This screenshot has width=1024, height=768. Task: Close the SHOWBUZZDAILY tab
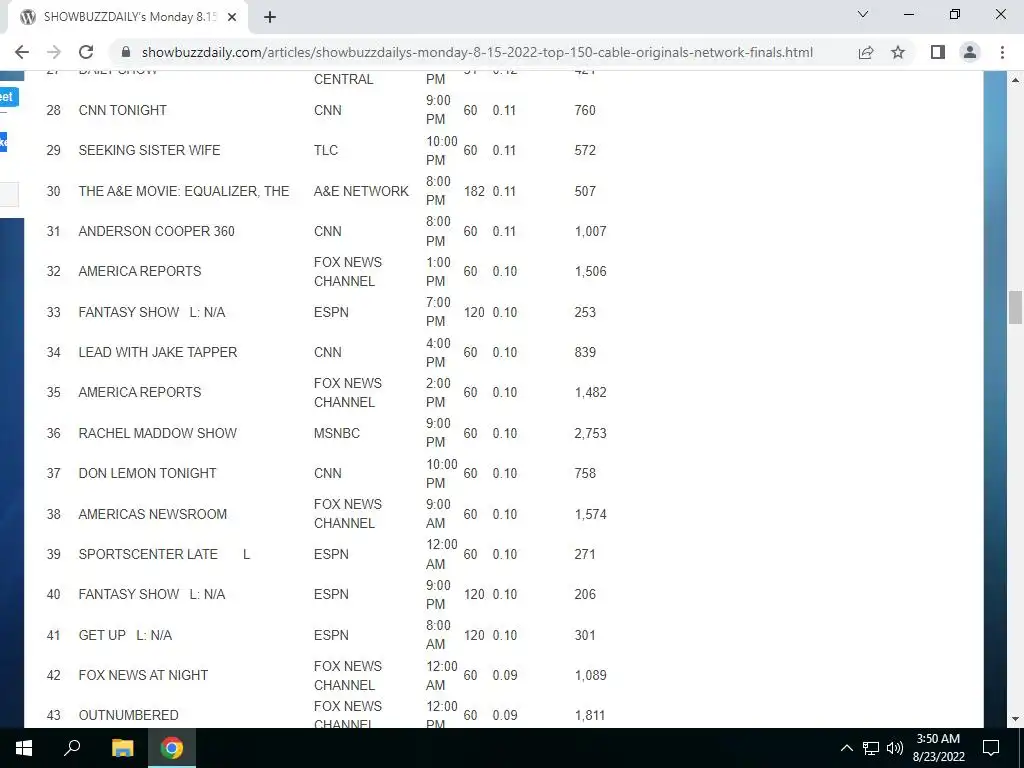232,18
